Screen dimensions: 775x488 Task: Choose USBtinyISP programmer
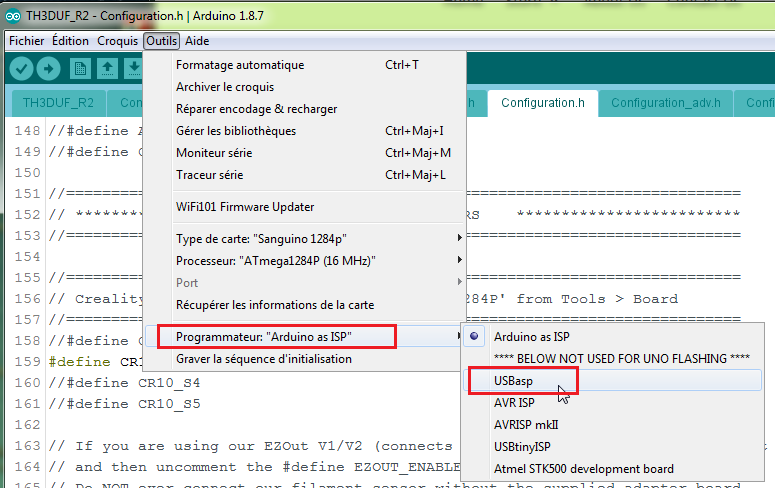click(x=613, y=447)
